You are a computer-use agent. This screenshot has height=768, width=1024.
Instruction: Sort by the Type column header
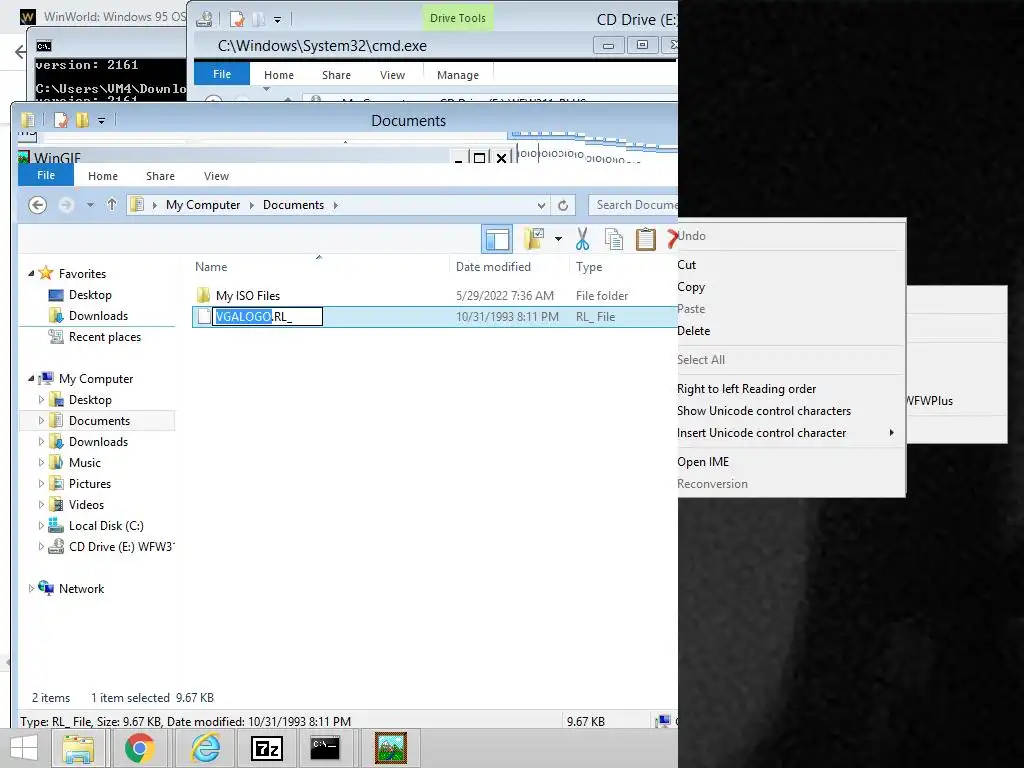pyautogui.click(x=589, y=266)
